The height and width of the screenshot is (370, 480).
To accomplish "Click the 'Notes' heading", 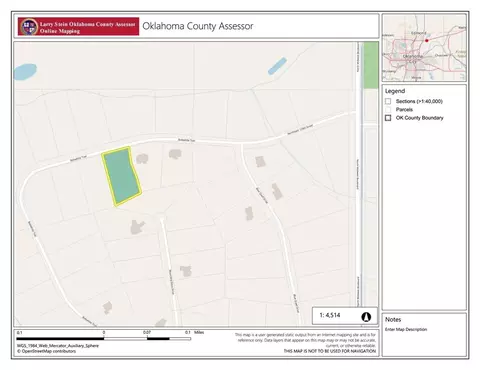I will click(x=393, y=319).
